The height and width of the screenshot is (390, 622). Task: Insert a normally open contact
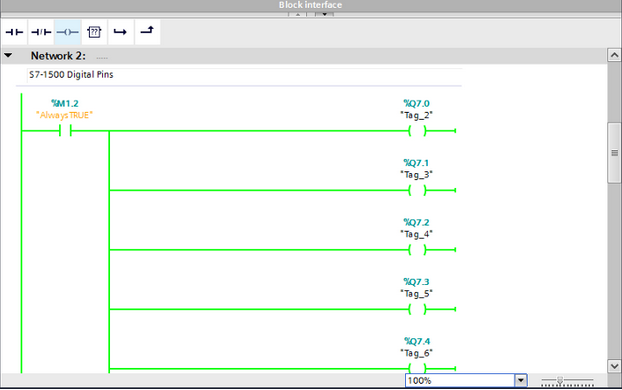pyautogui.click(x=14, y=32)
